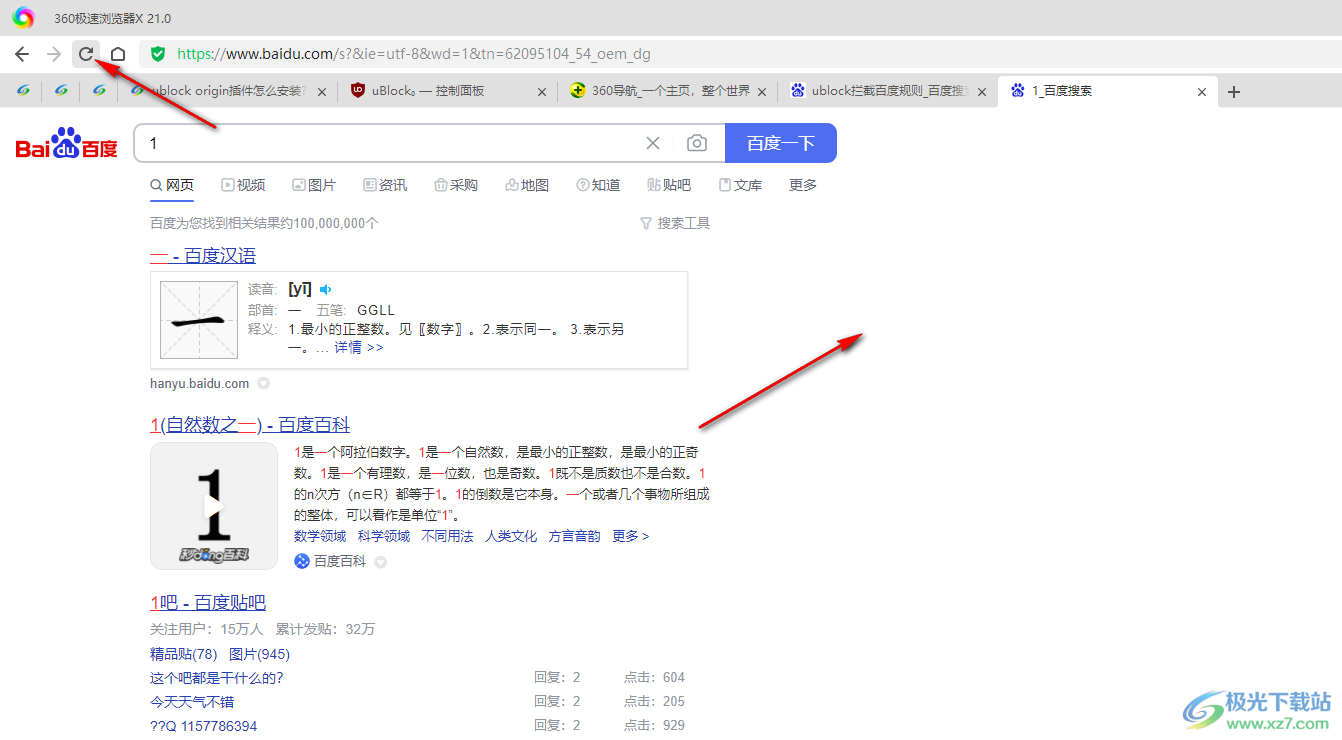Screen dimensions: 1342x740
Task: Close the ublock拦截百度规则 tab
Action: pyautogui.click(x=982, y=92)
